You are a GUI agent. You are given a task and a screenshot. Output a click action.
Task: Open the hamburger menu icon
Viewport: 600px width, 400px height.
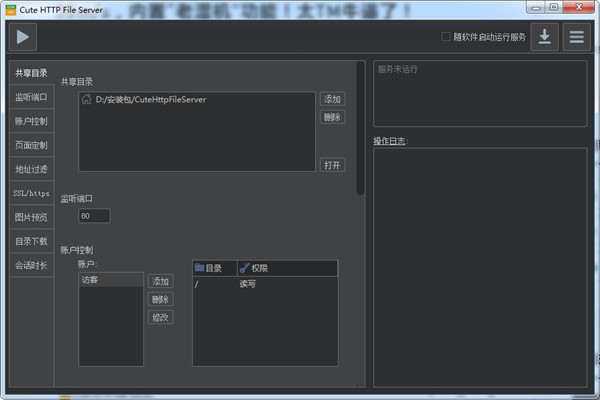(575, 37)
